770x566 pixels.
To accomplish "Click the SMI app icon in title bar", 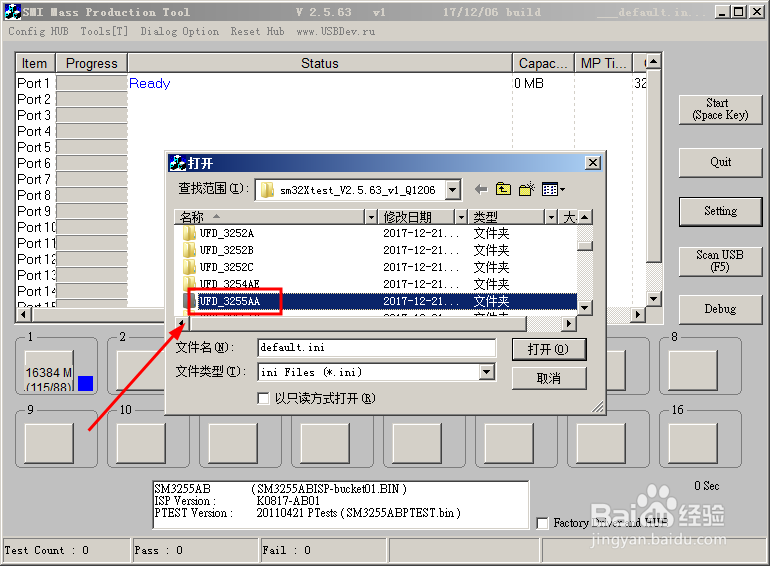I will tap(13, 12).
